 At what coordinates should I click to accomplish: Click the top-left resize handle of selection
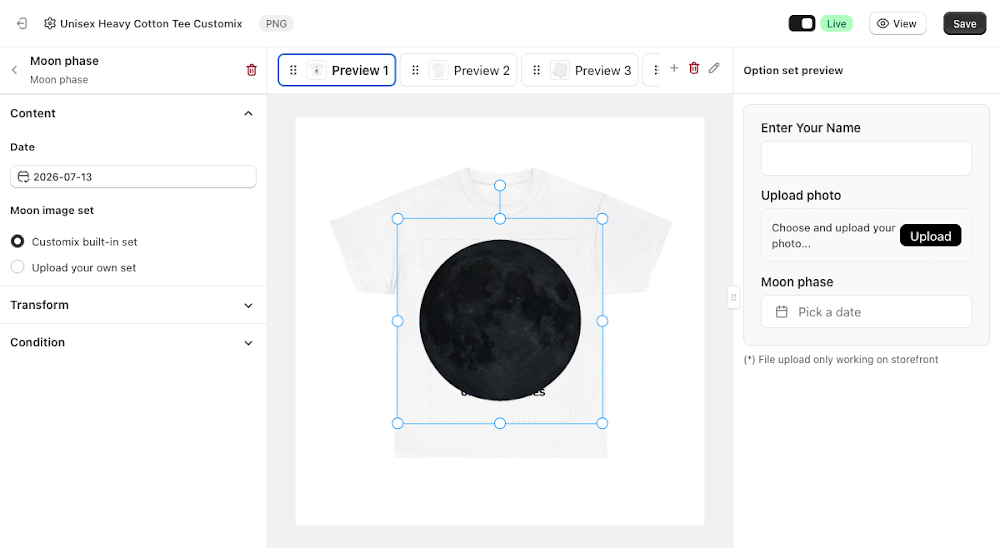pos(397,219)
